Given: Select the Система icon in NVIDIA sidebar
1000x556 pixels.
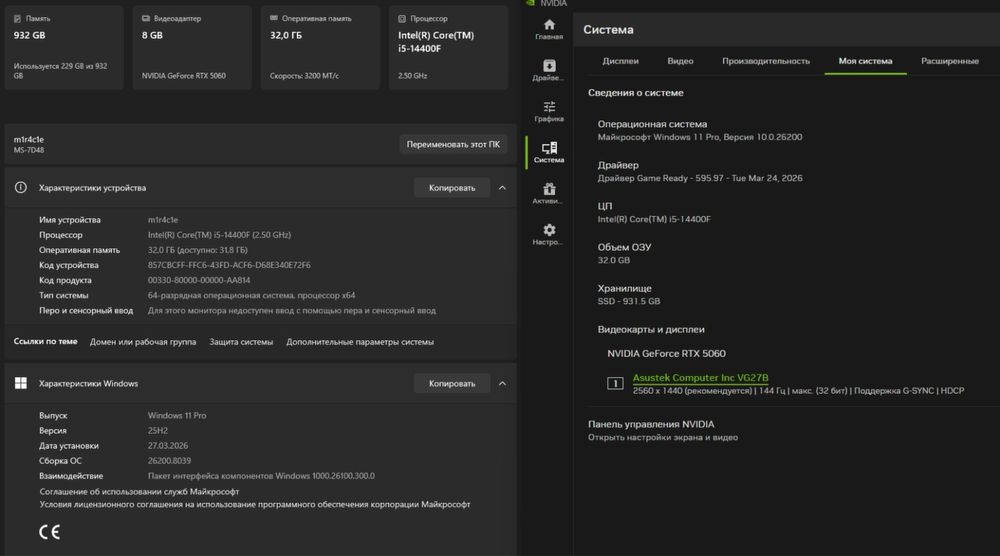Looking at the screenshot, I should click(548, 148).
